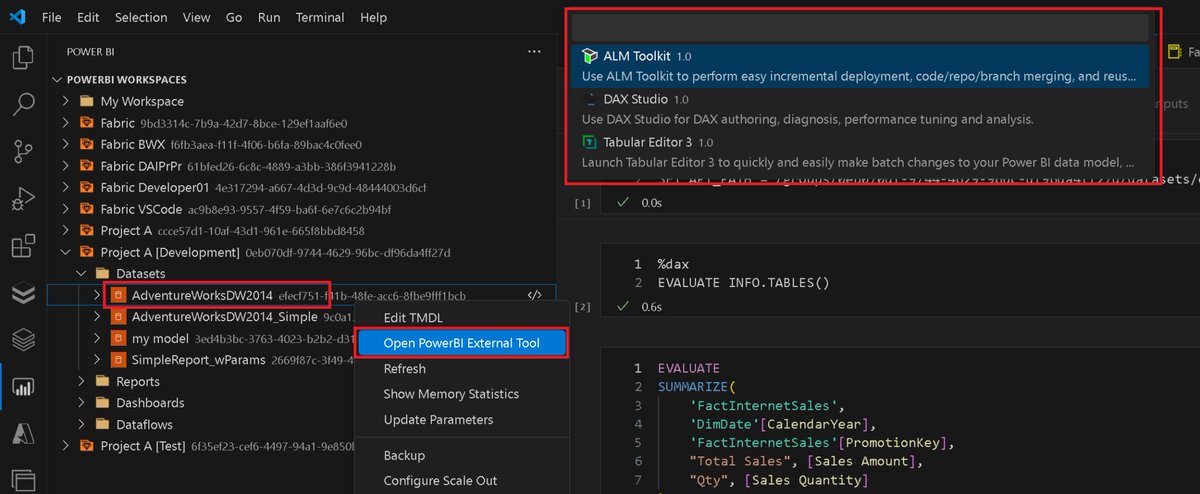Expand the Reports folder
Screen dimensions: 1200x494
coord(81,381)
